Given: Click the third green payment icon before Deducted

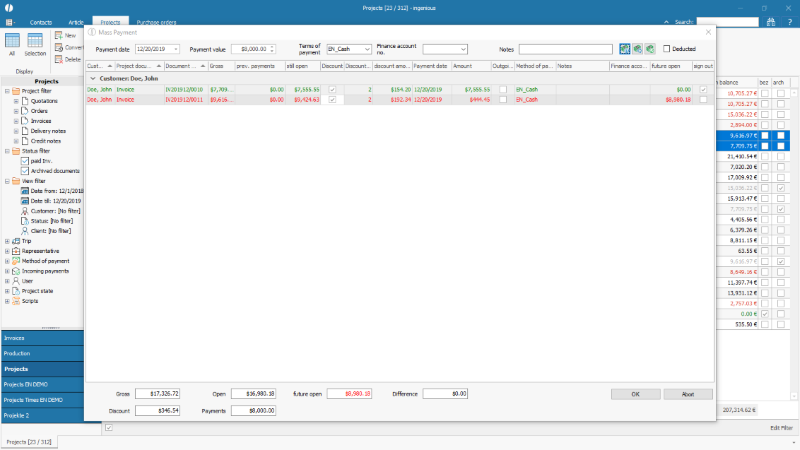Looking at the screenshot, I should point(649,49).
